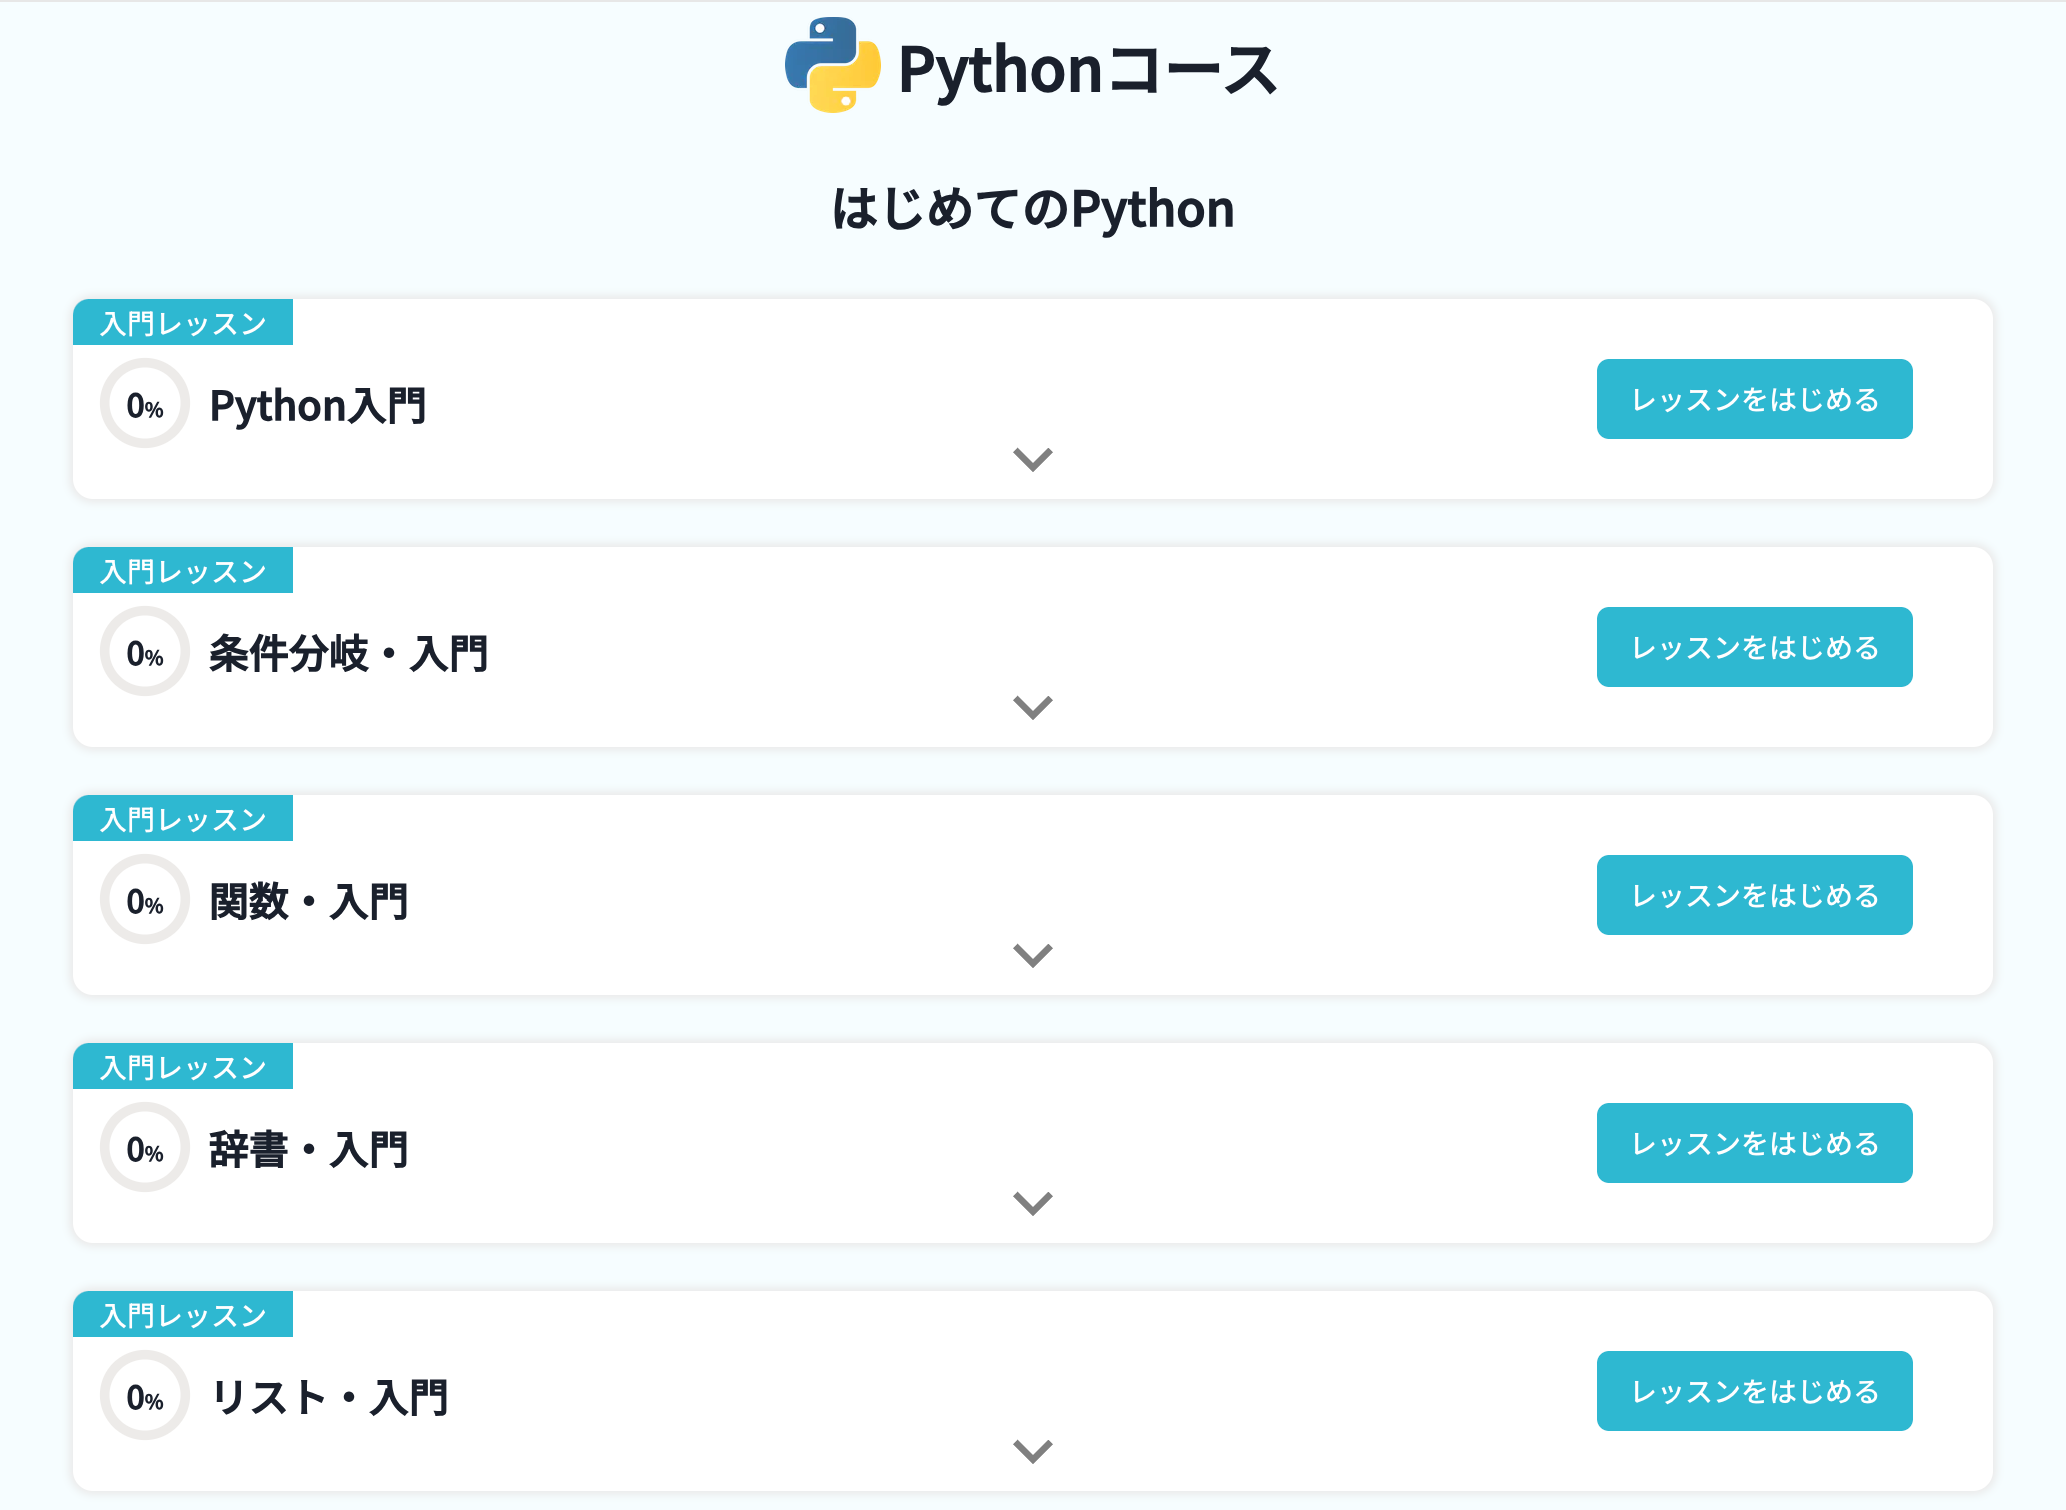Screen dimensions: 2066x1510
Task: Select the Python入門 lesson title
Action: [318, 404]
